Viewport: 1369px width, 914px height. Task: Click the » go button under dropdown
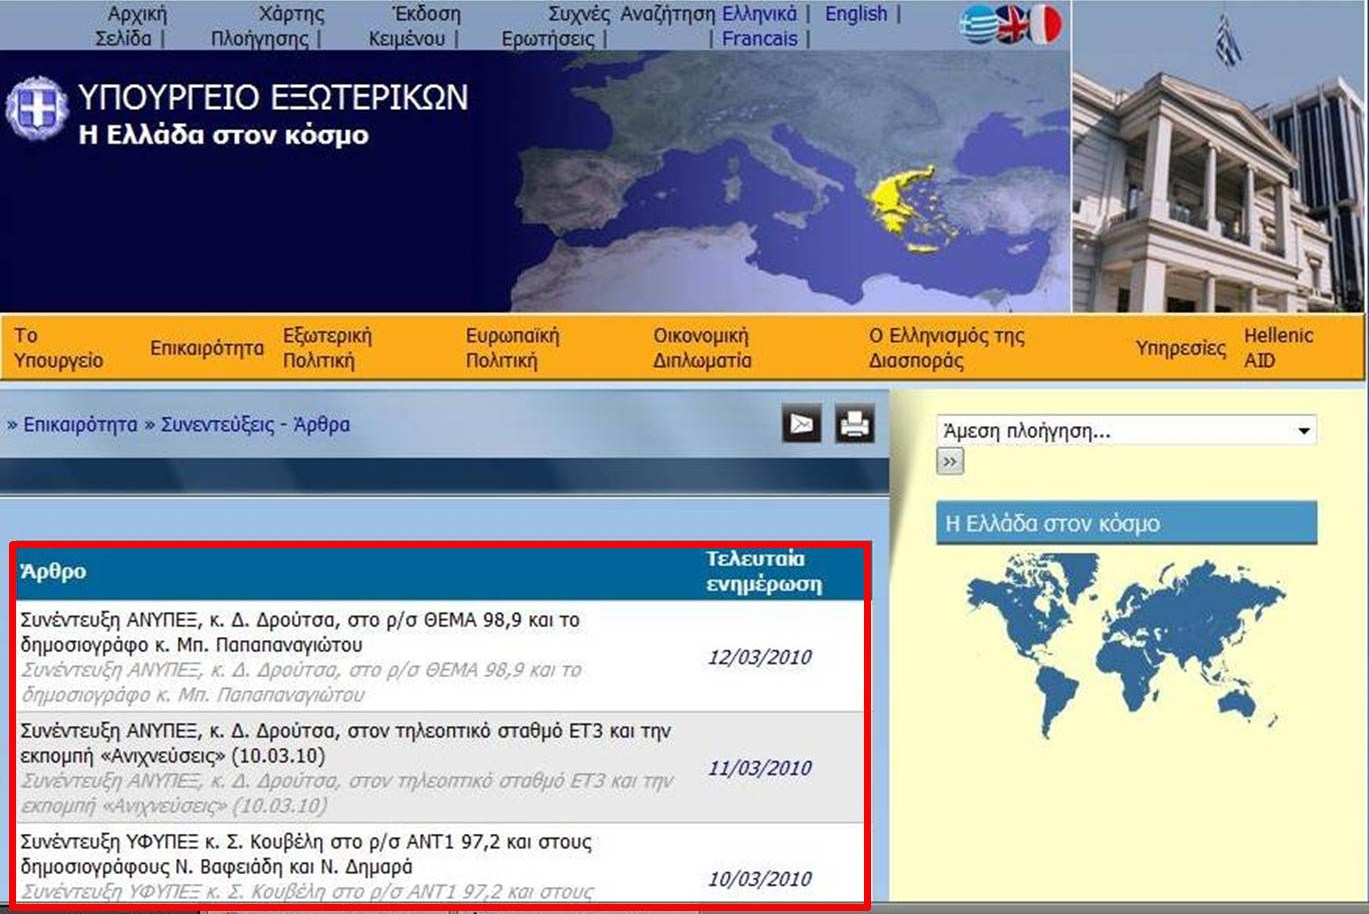(x=950, y=461)
